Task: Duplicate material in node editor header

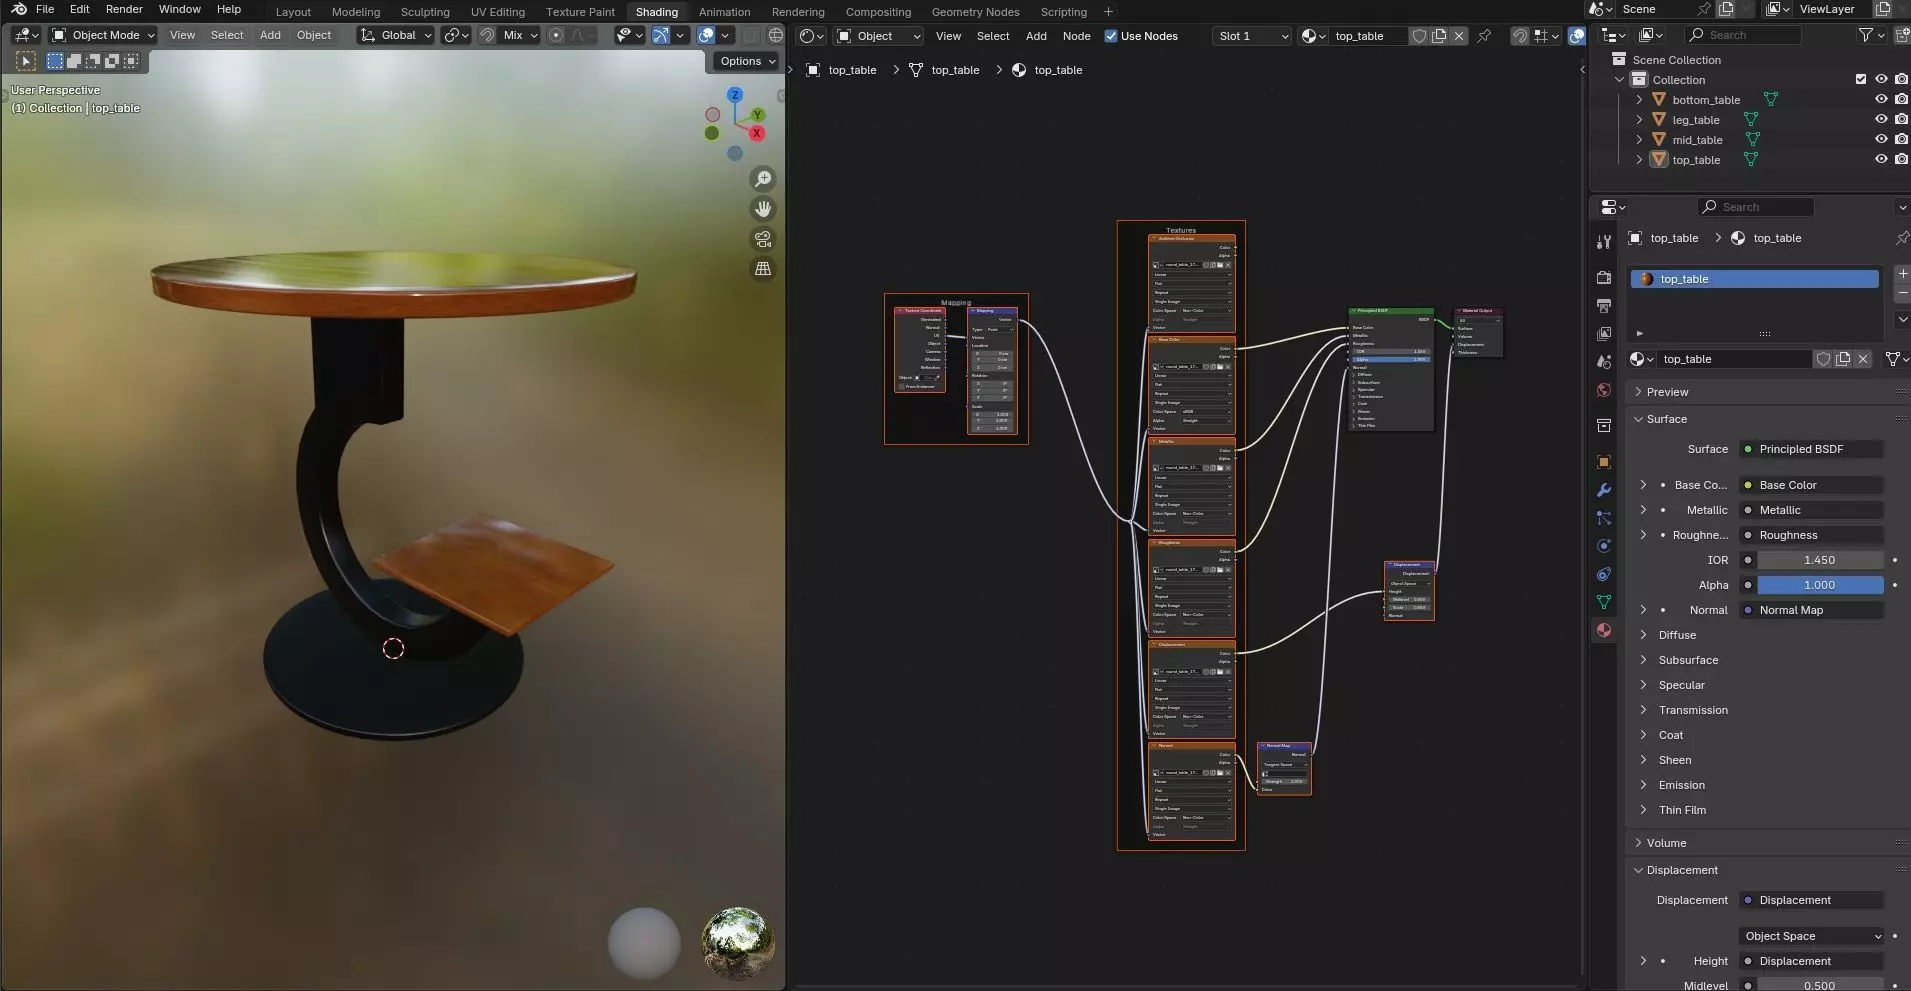Action: [1439, 36]
